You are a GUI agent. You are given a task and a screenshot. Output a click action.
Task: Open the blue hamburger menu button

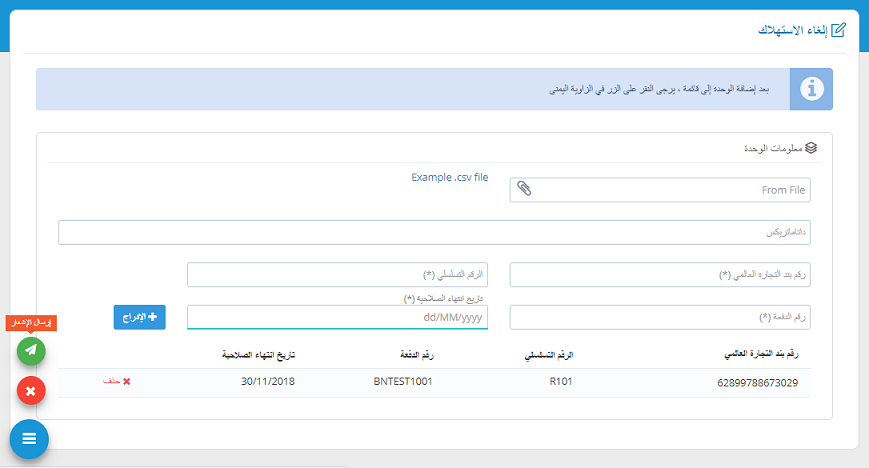point(29,438)
